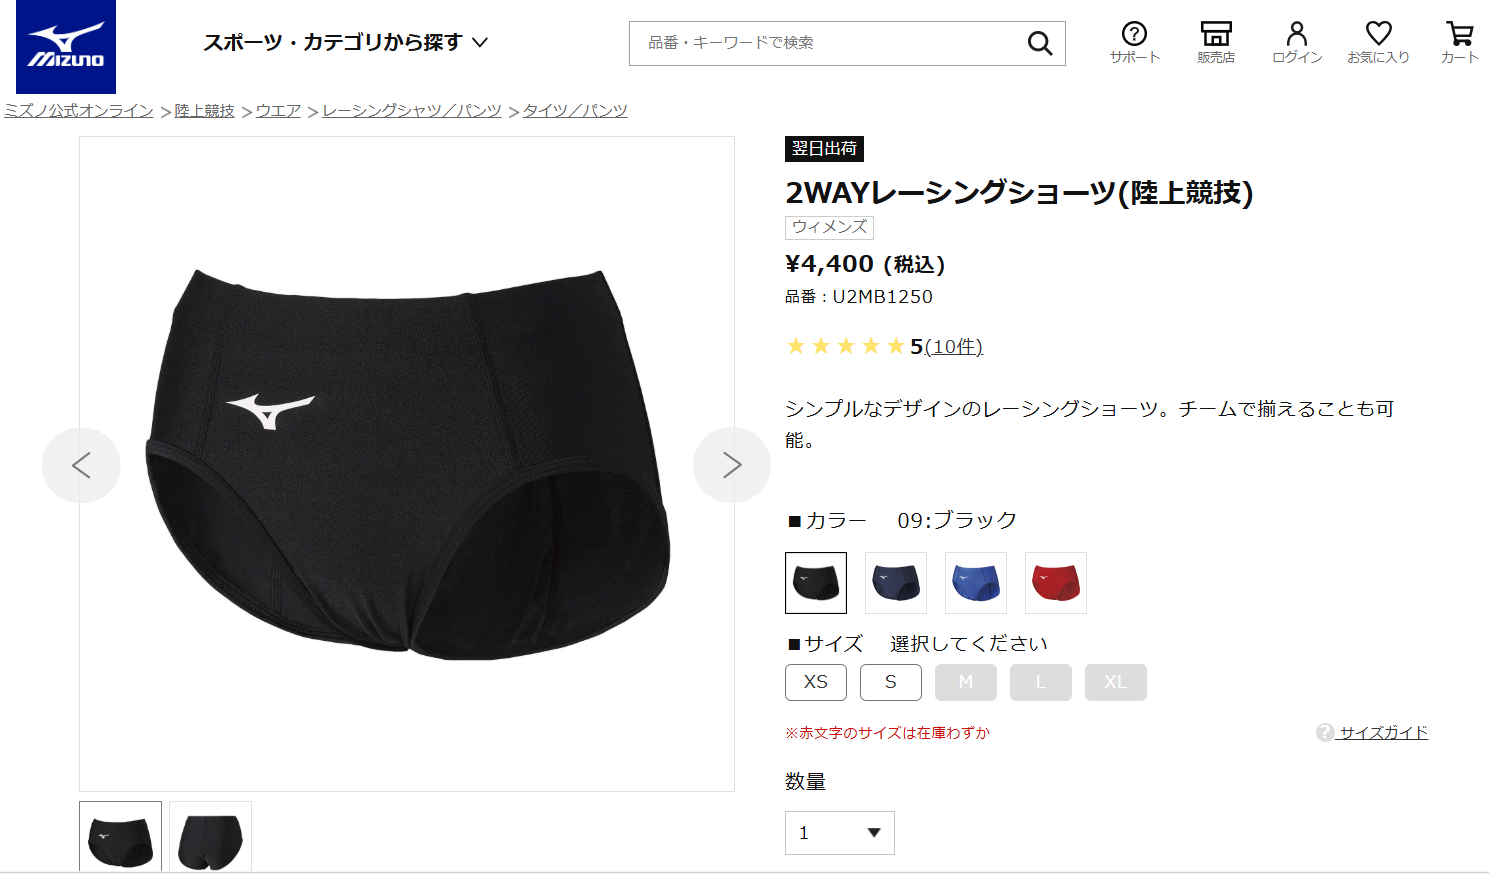Show previous product image with left arrow
This screenshot has height=875, width=1489.
pos(81,465)
